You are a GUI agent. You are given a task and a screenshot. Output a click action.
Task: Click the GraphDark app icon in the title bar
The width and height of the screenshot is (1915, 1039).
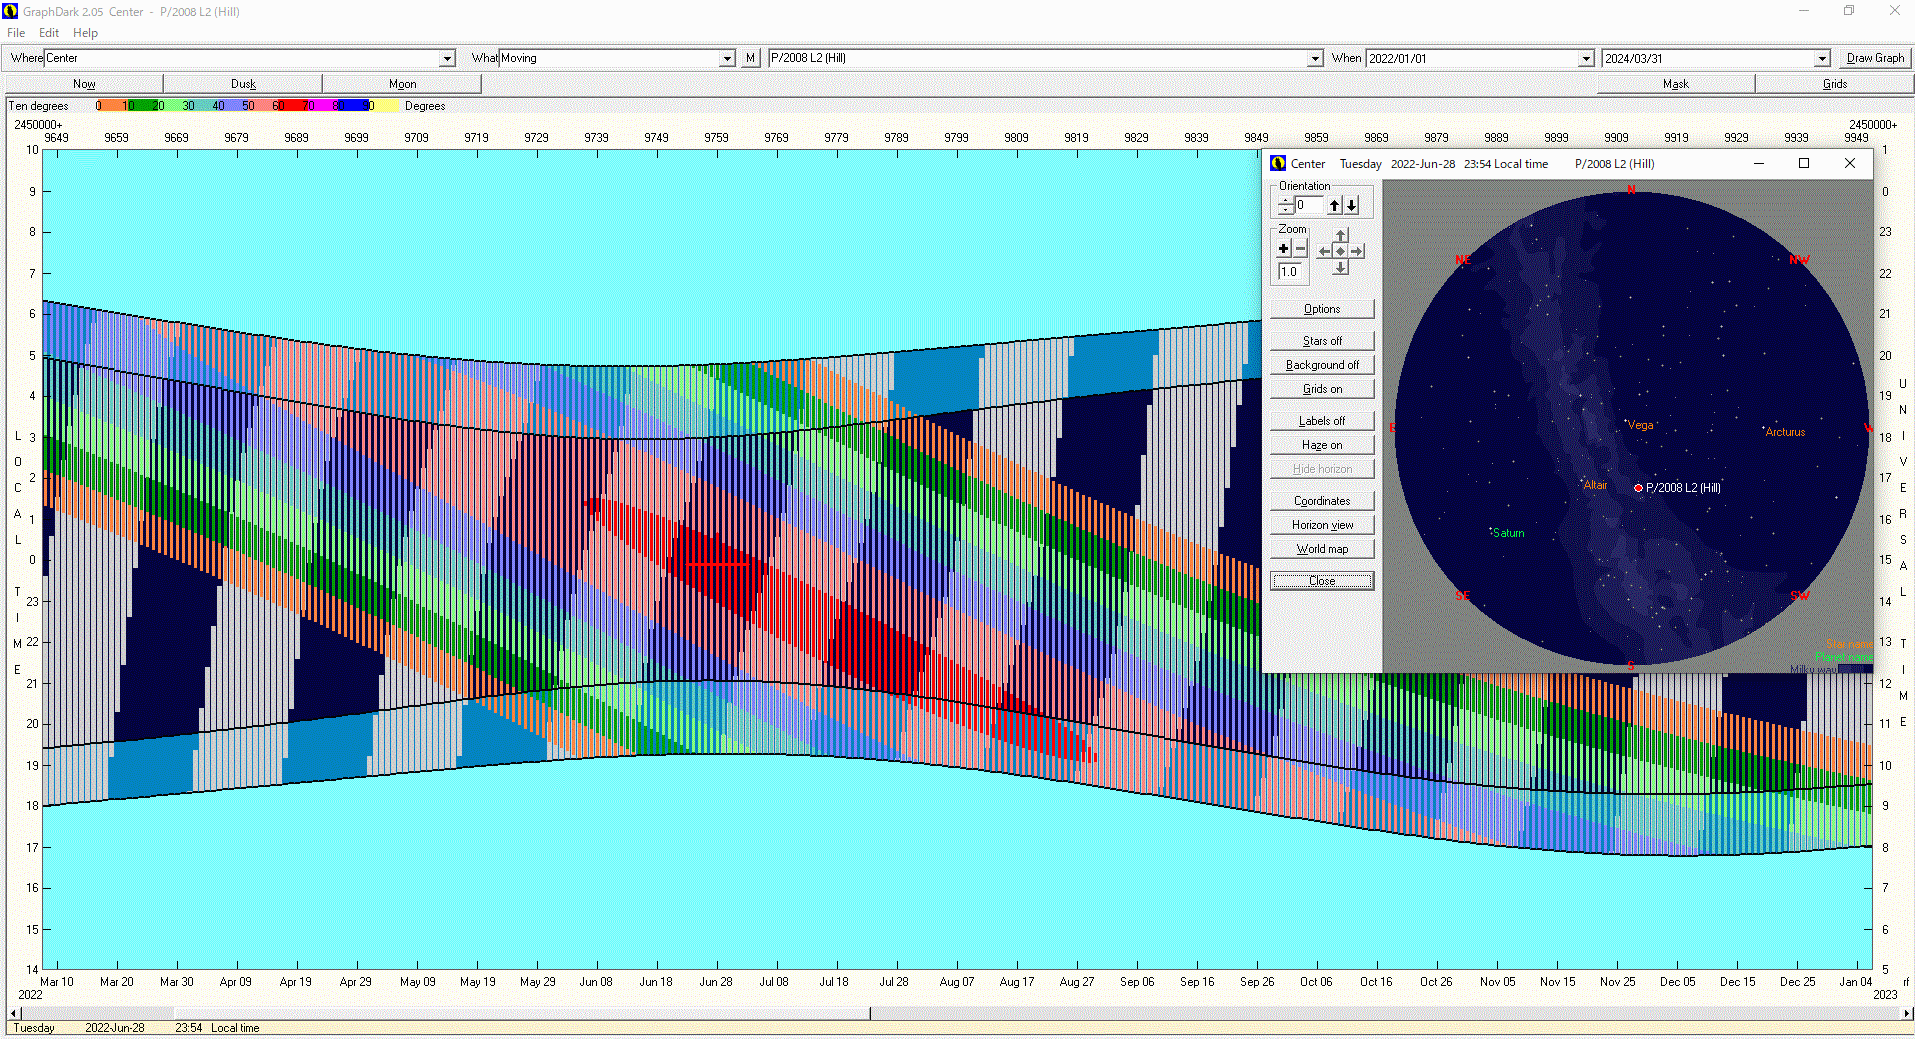point(10,11)
